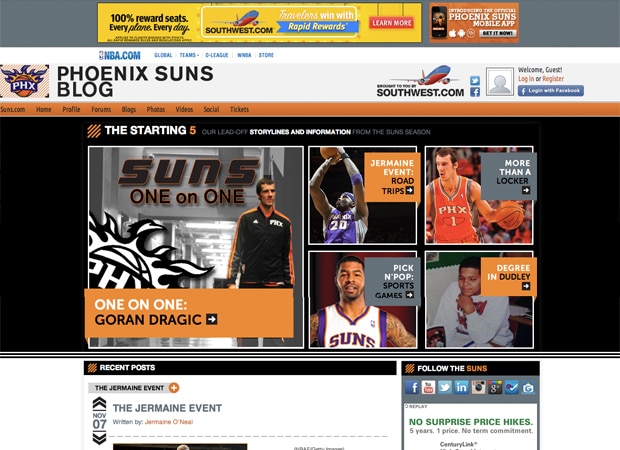Image resolution: width=620 pixels, height=450 pixels.
Task: Select Forums in the nav bar
Action: click(101, 110)
